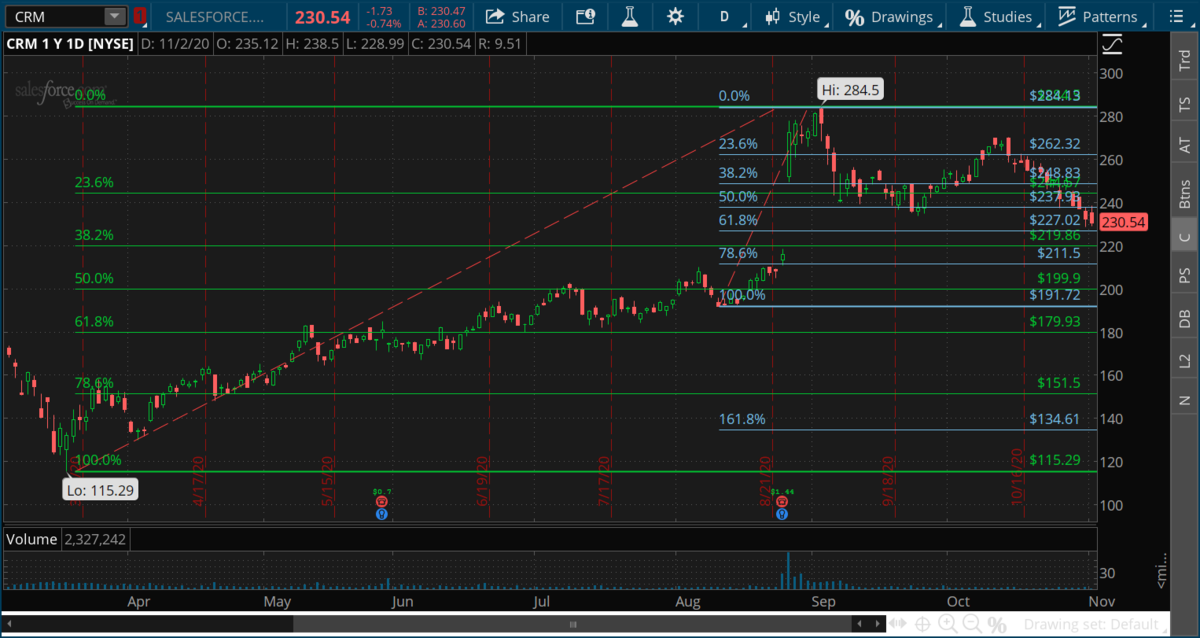Click the red symbol link number icon
1200x638 pixels.
coord(140,16)
